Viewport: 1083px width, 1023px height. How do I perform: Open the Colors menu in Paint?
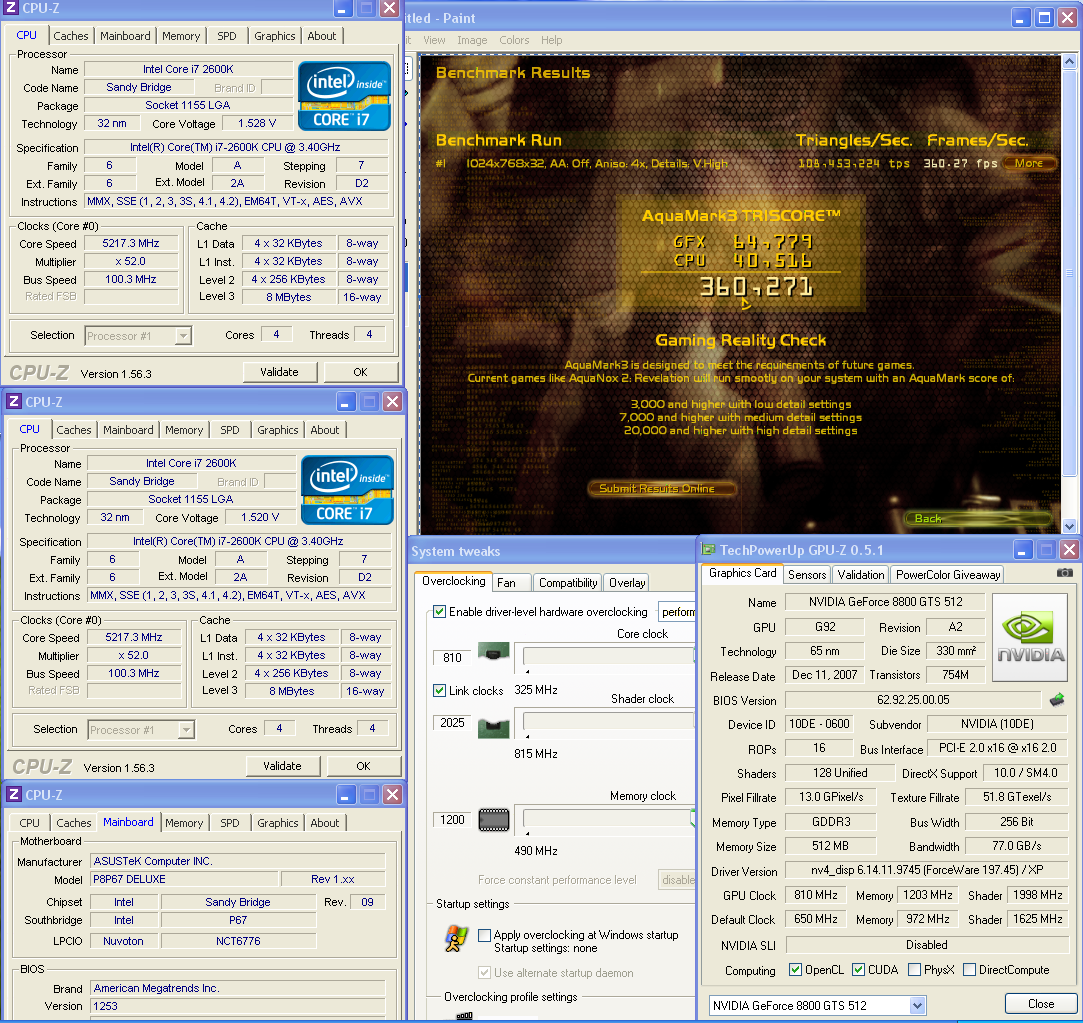click(x=514, y=40)
